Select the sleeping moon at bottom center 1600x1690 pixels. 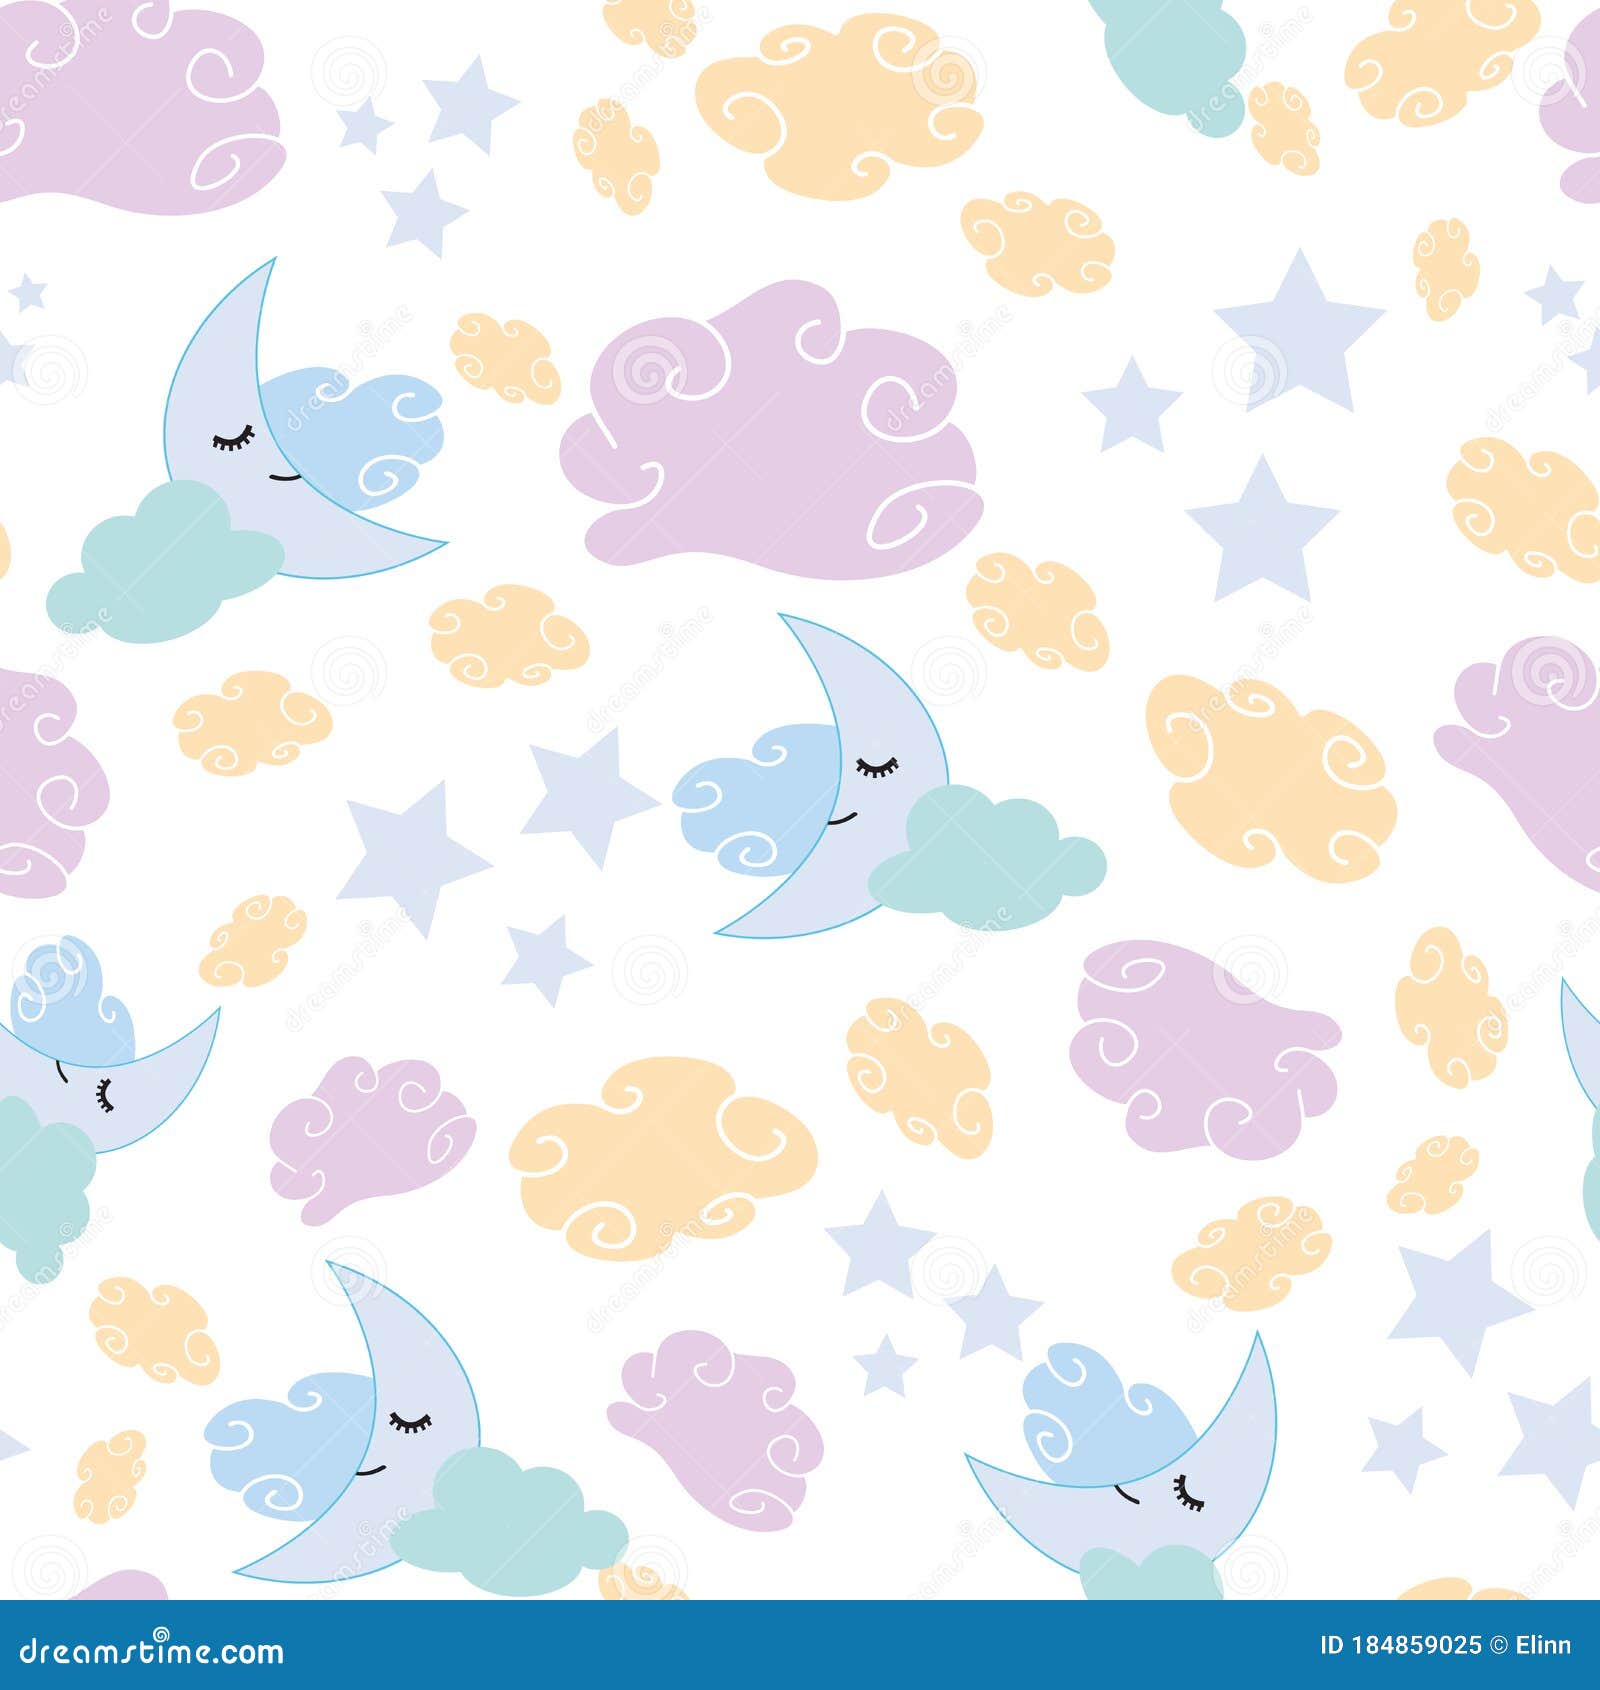[x=390, y=1430]
